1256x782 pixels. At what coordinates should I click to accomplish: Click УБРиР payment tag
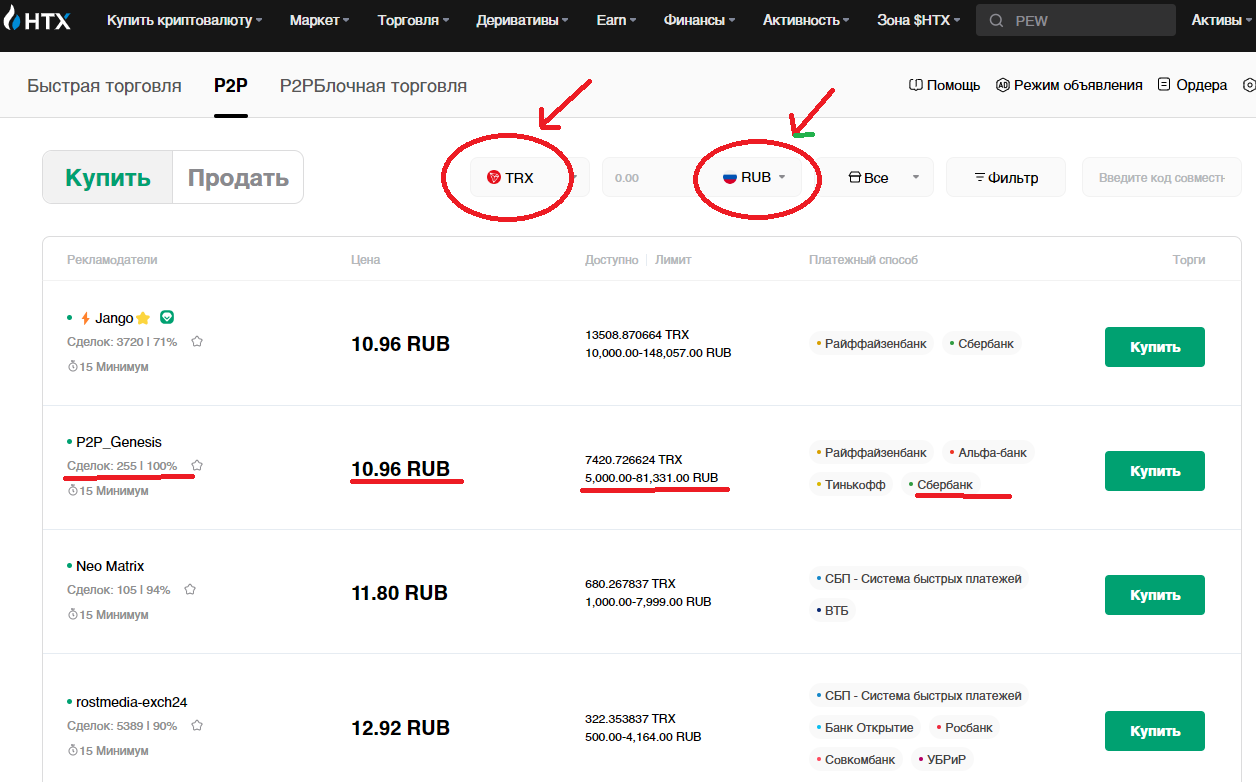[x=942, y=760]
